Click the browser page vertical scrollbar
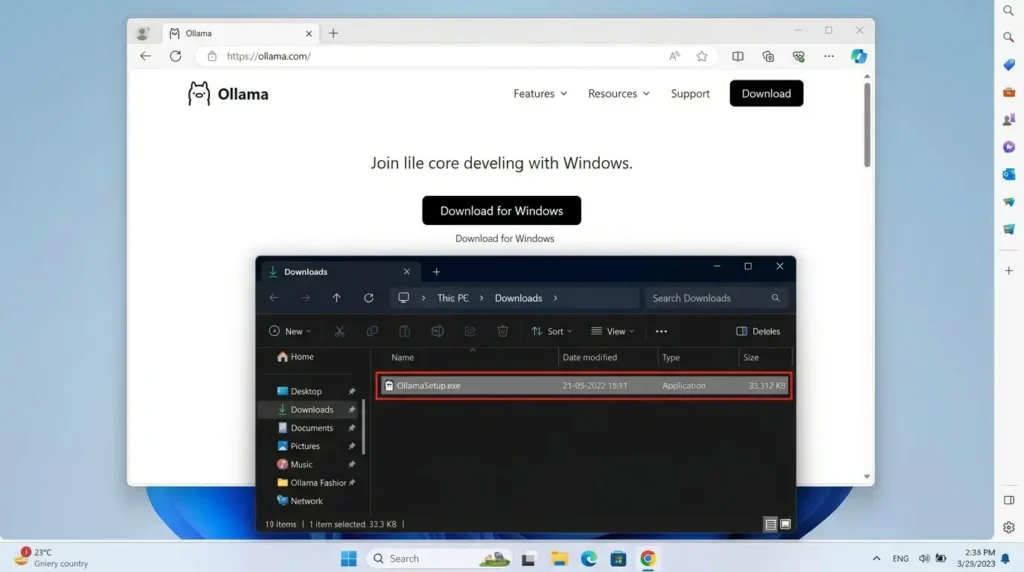Screen dimensions: 1024x572 [867, 124]
